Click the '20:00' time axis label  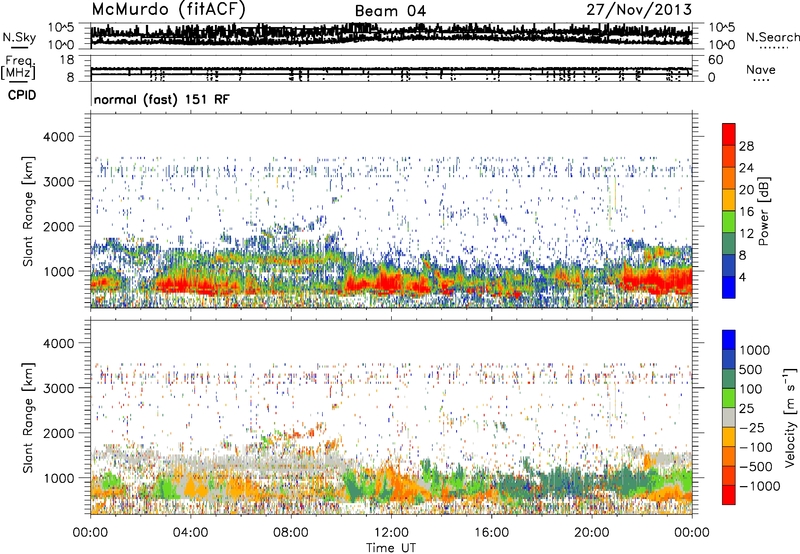pos(592,533)
